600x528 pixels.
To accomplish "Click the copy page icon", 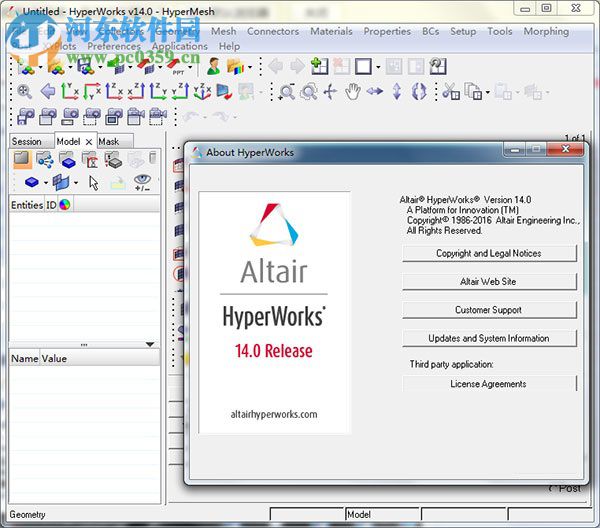I will (473, 92).
